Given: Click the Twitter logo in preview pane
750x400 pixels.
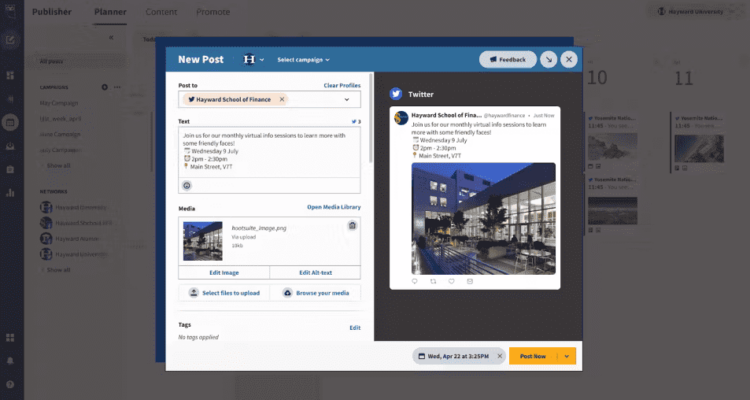Looking at the screenshot, I should tap(396, 94).
